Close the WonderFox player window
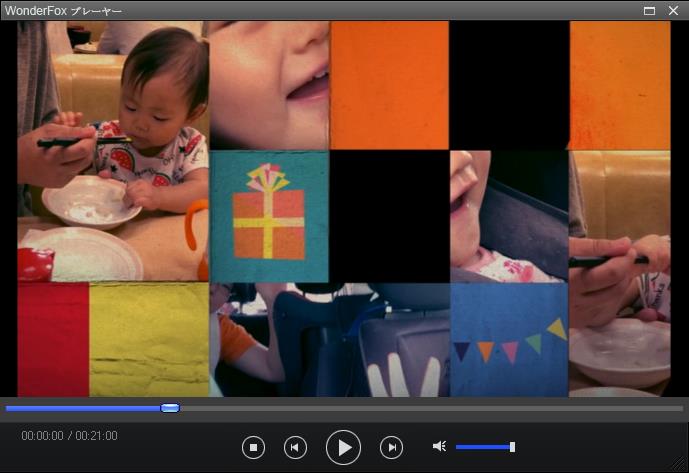 [673, 11]
